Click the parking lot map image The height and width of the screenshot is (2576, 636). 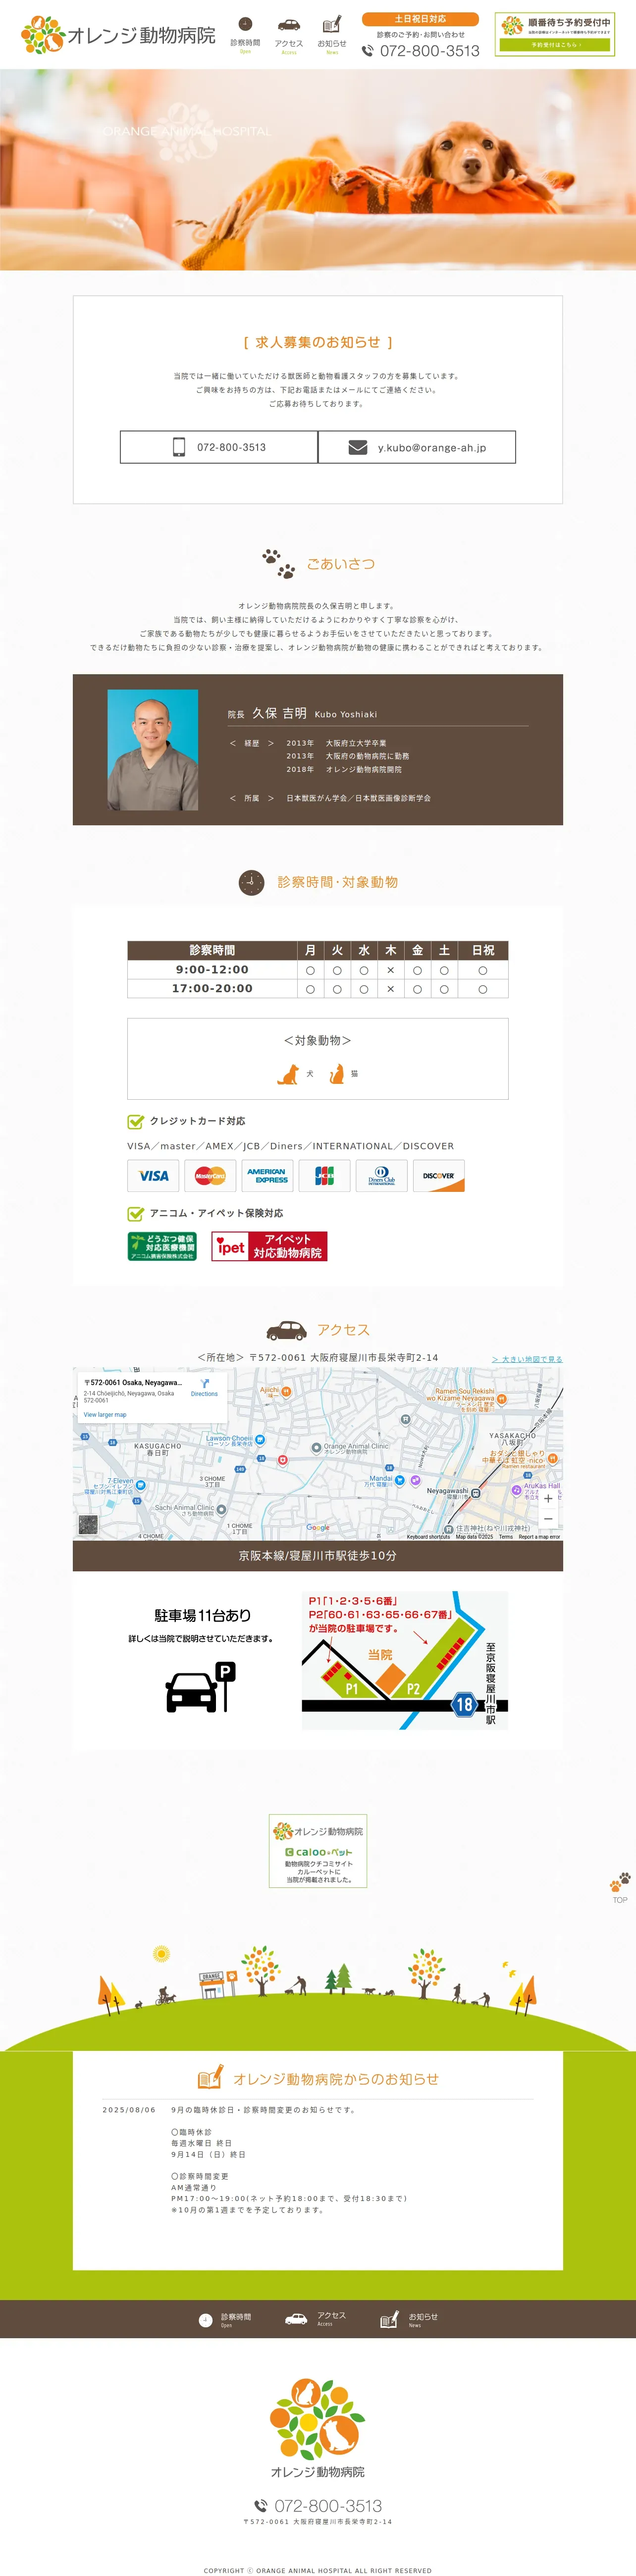coord(405,1660)
